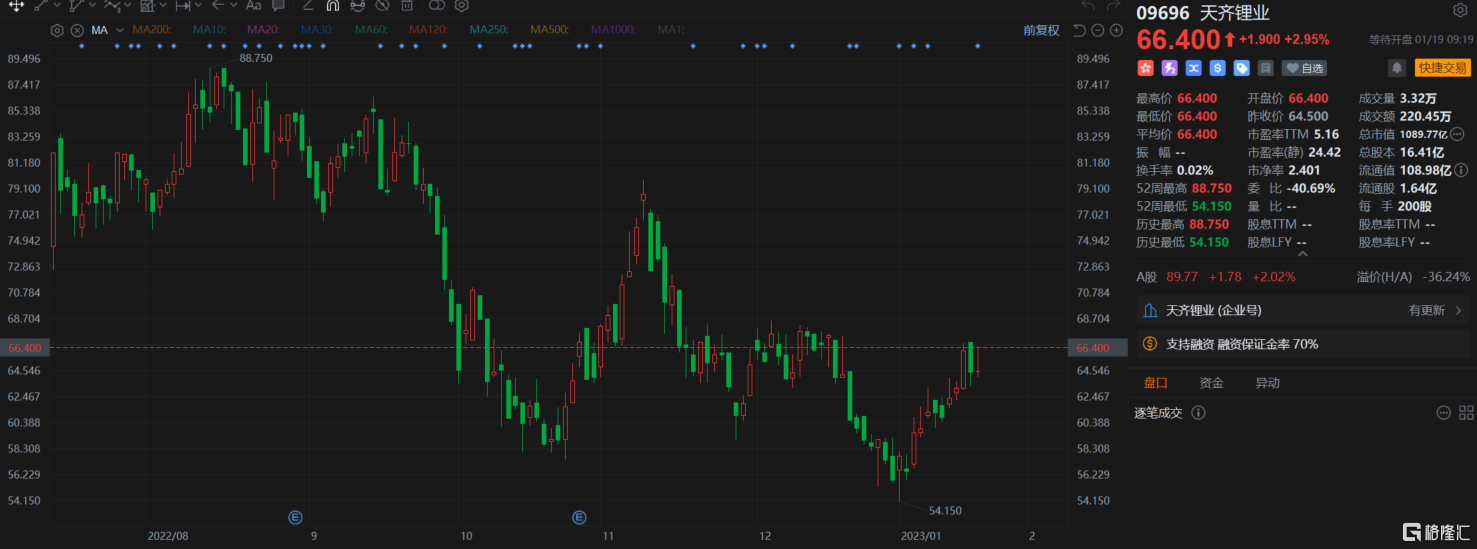
Task: Click the grid layout icon in order panel
Action: point(1466,412)
